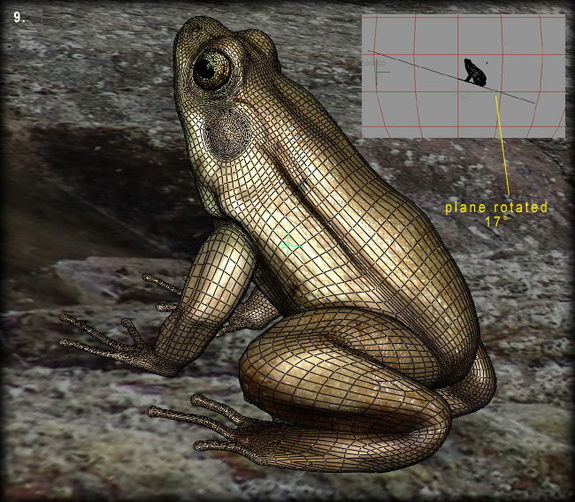The height and width of the screenshot is (502, 575).
Task: Select the circular eardrum mesh behind the eye
Action: tap(229, 133)
